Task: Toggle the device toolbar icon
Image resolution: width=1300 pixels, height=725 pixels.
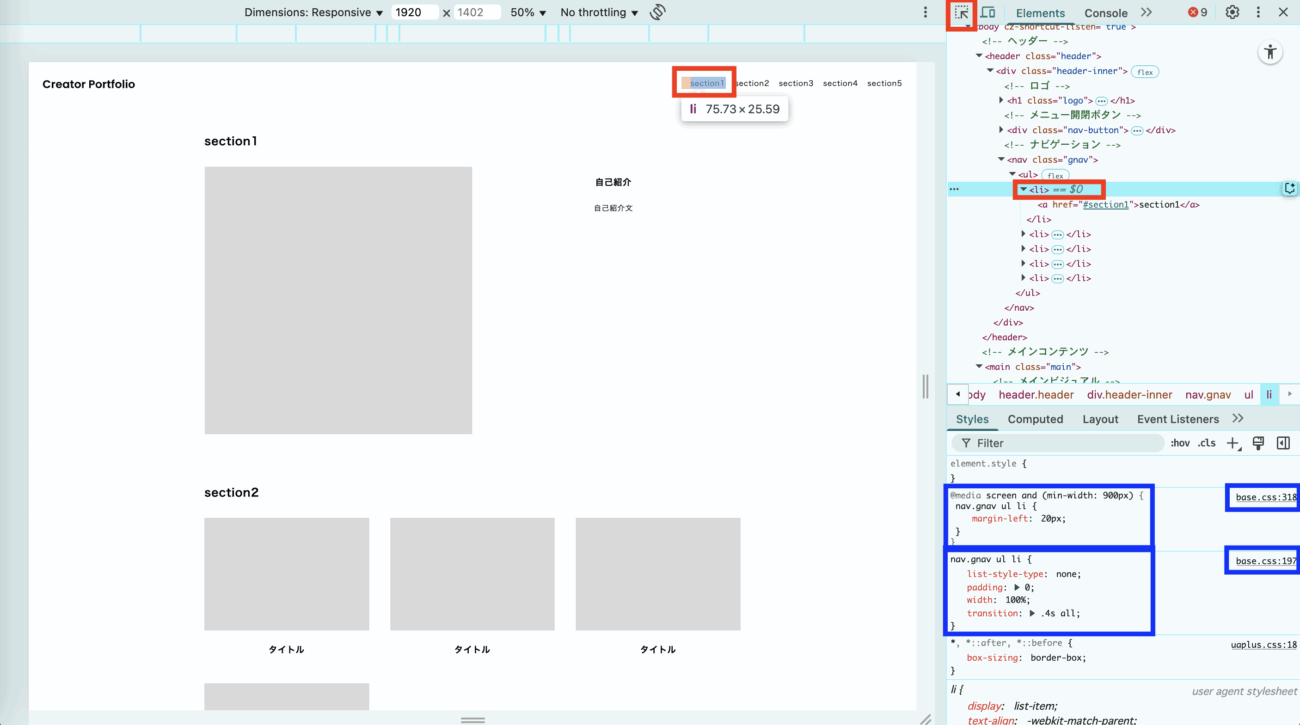Action: [988, 13]
